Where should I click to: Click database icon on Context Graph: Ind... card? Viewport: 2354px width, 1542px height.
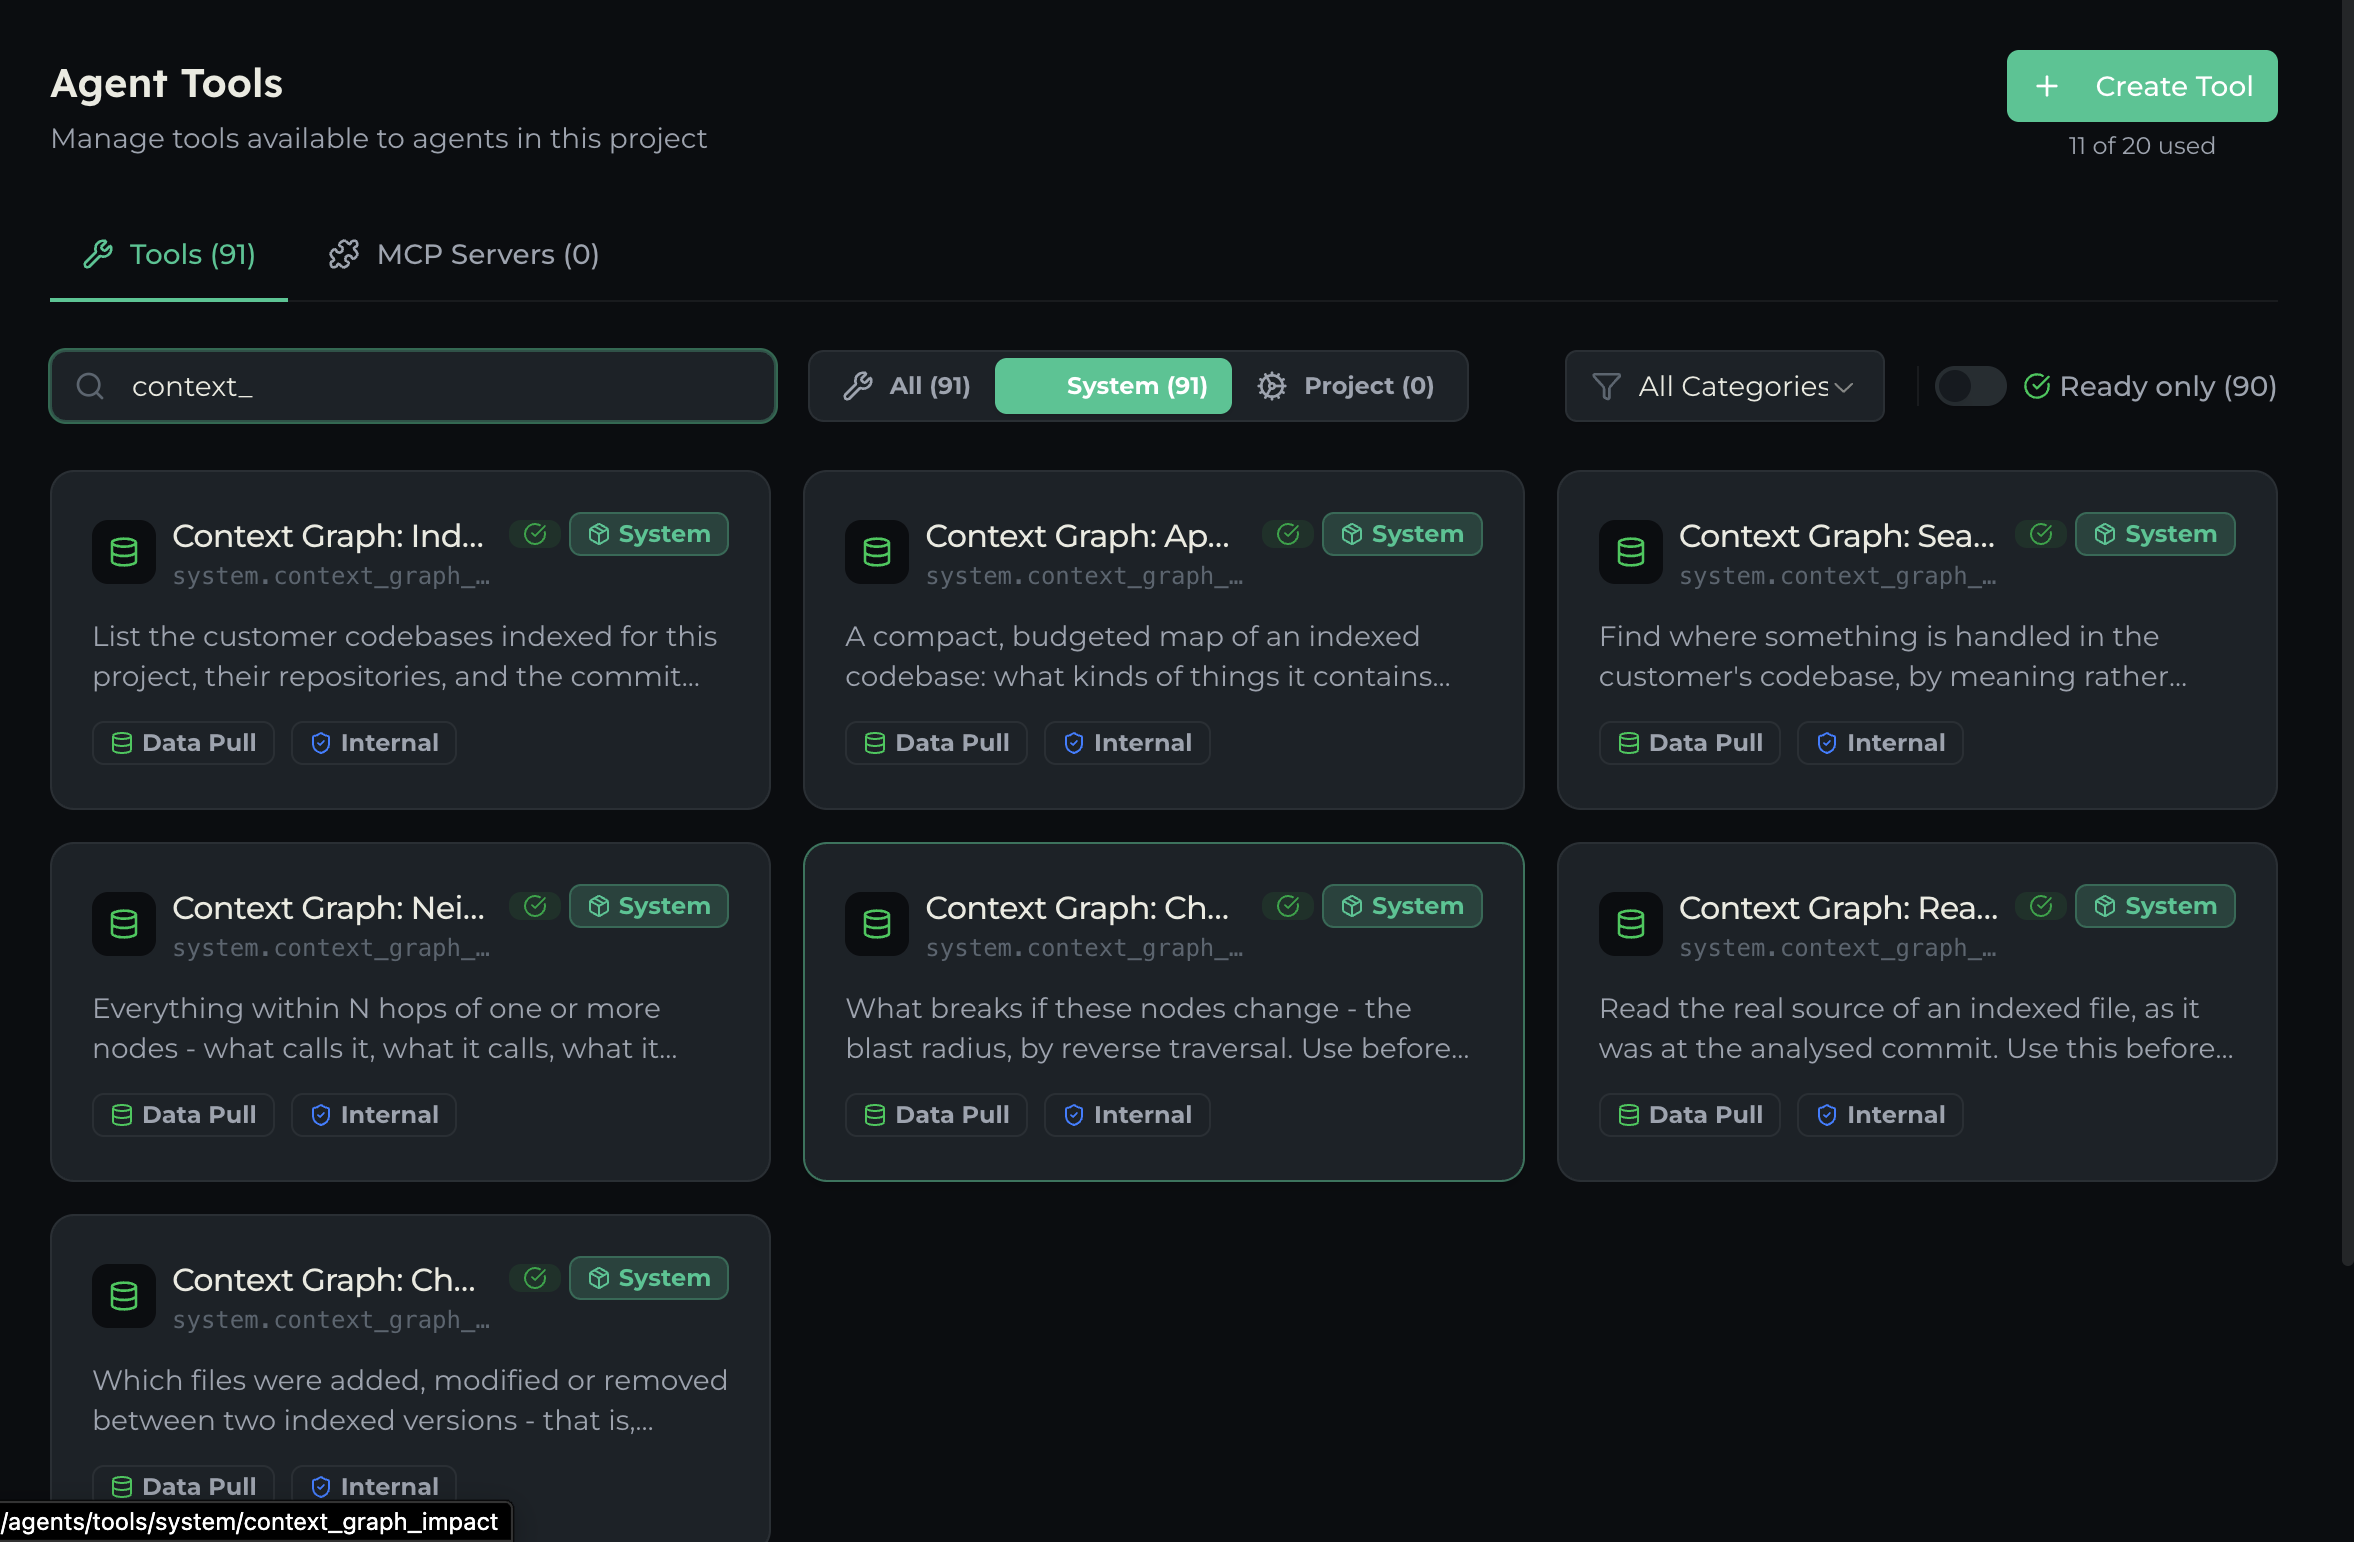pyautogui.click(x=124, y=552)
